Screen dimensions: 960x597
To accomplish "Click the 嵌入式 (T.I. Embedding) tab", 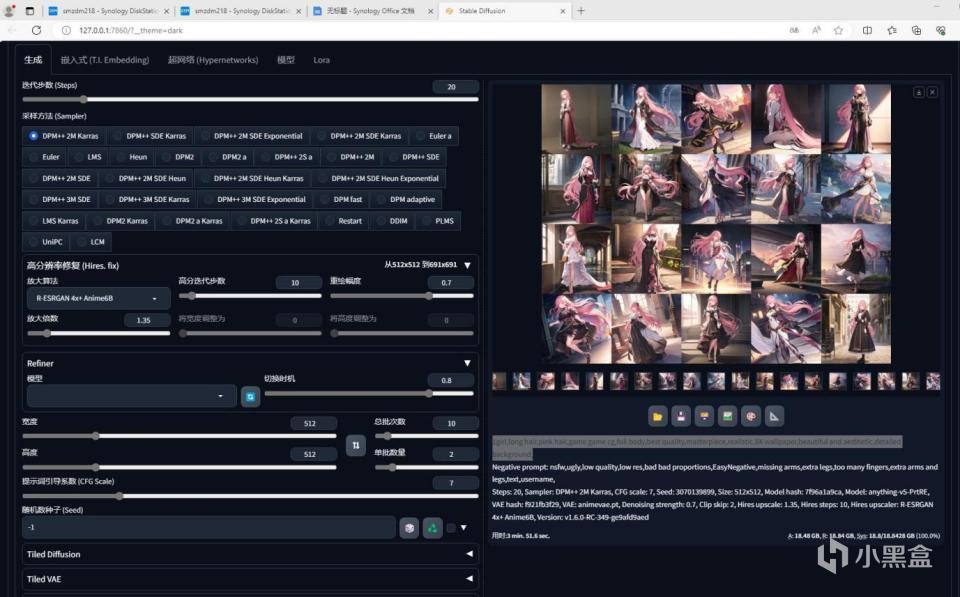I will pyautogui.click(x=104, y=60).
